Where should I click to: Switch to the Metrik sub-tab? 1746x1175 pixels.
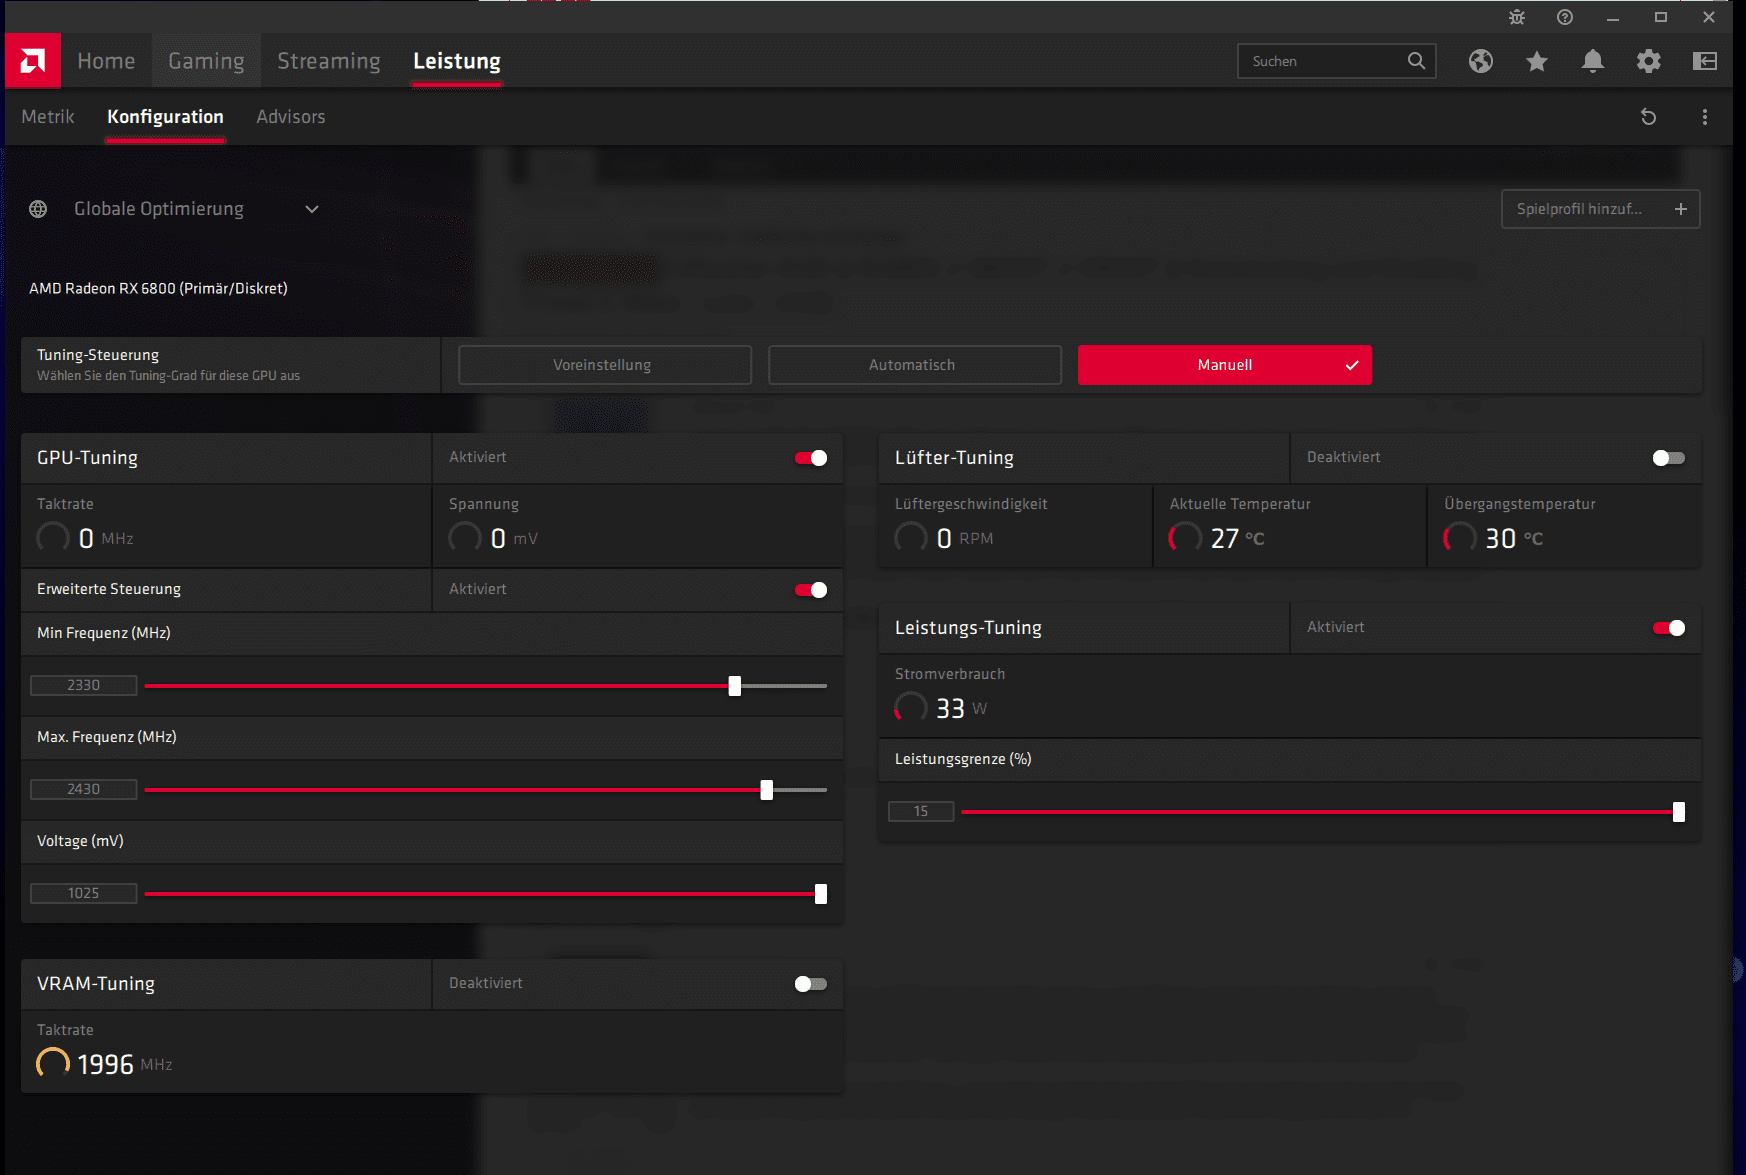click(x=48, y=117)
